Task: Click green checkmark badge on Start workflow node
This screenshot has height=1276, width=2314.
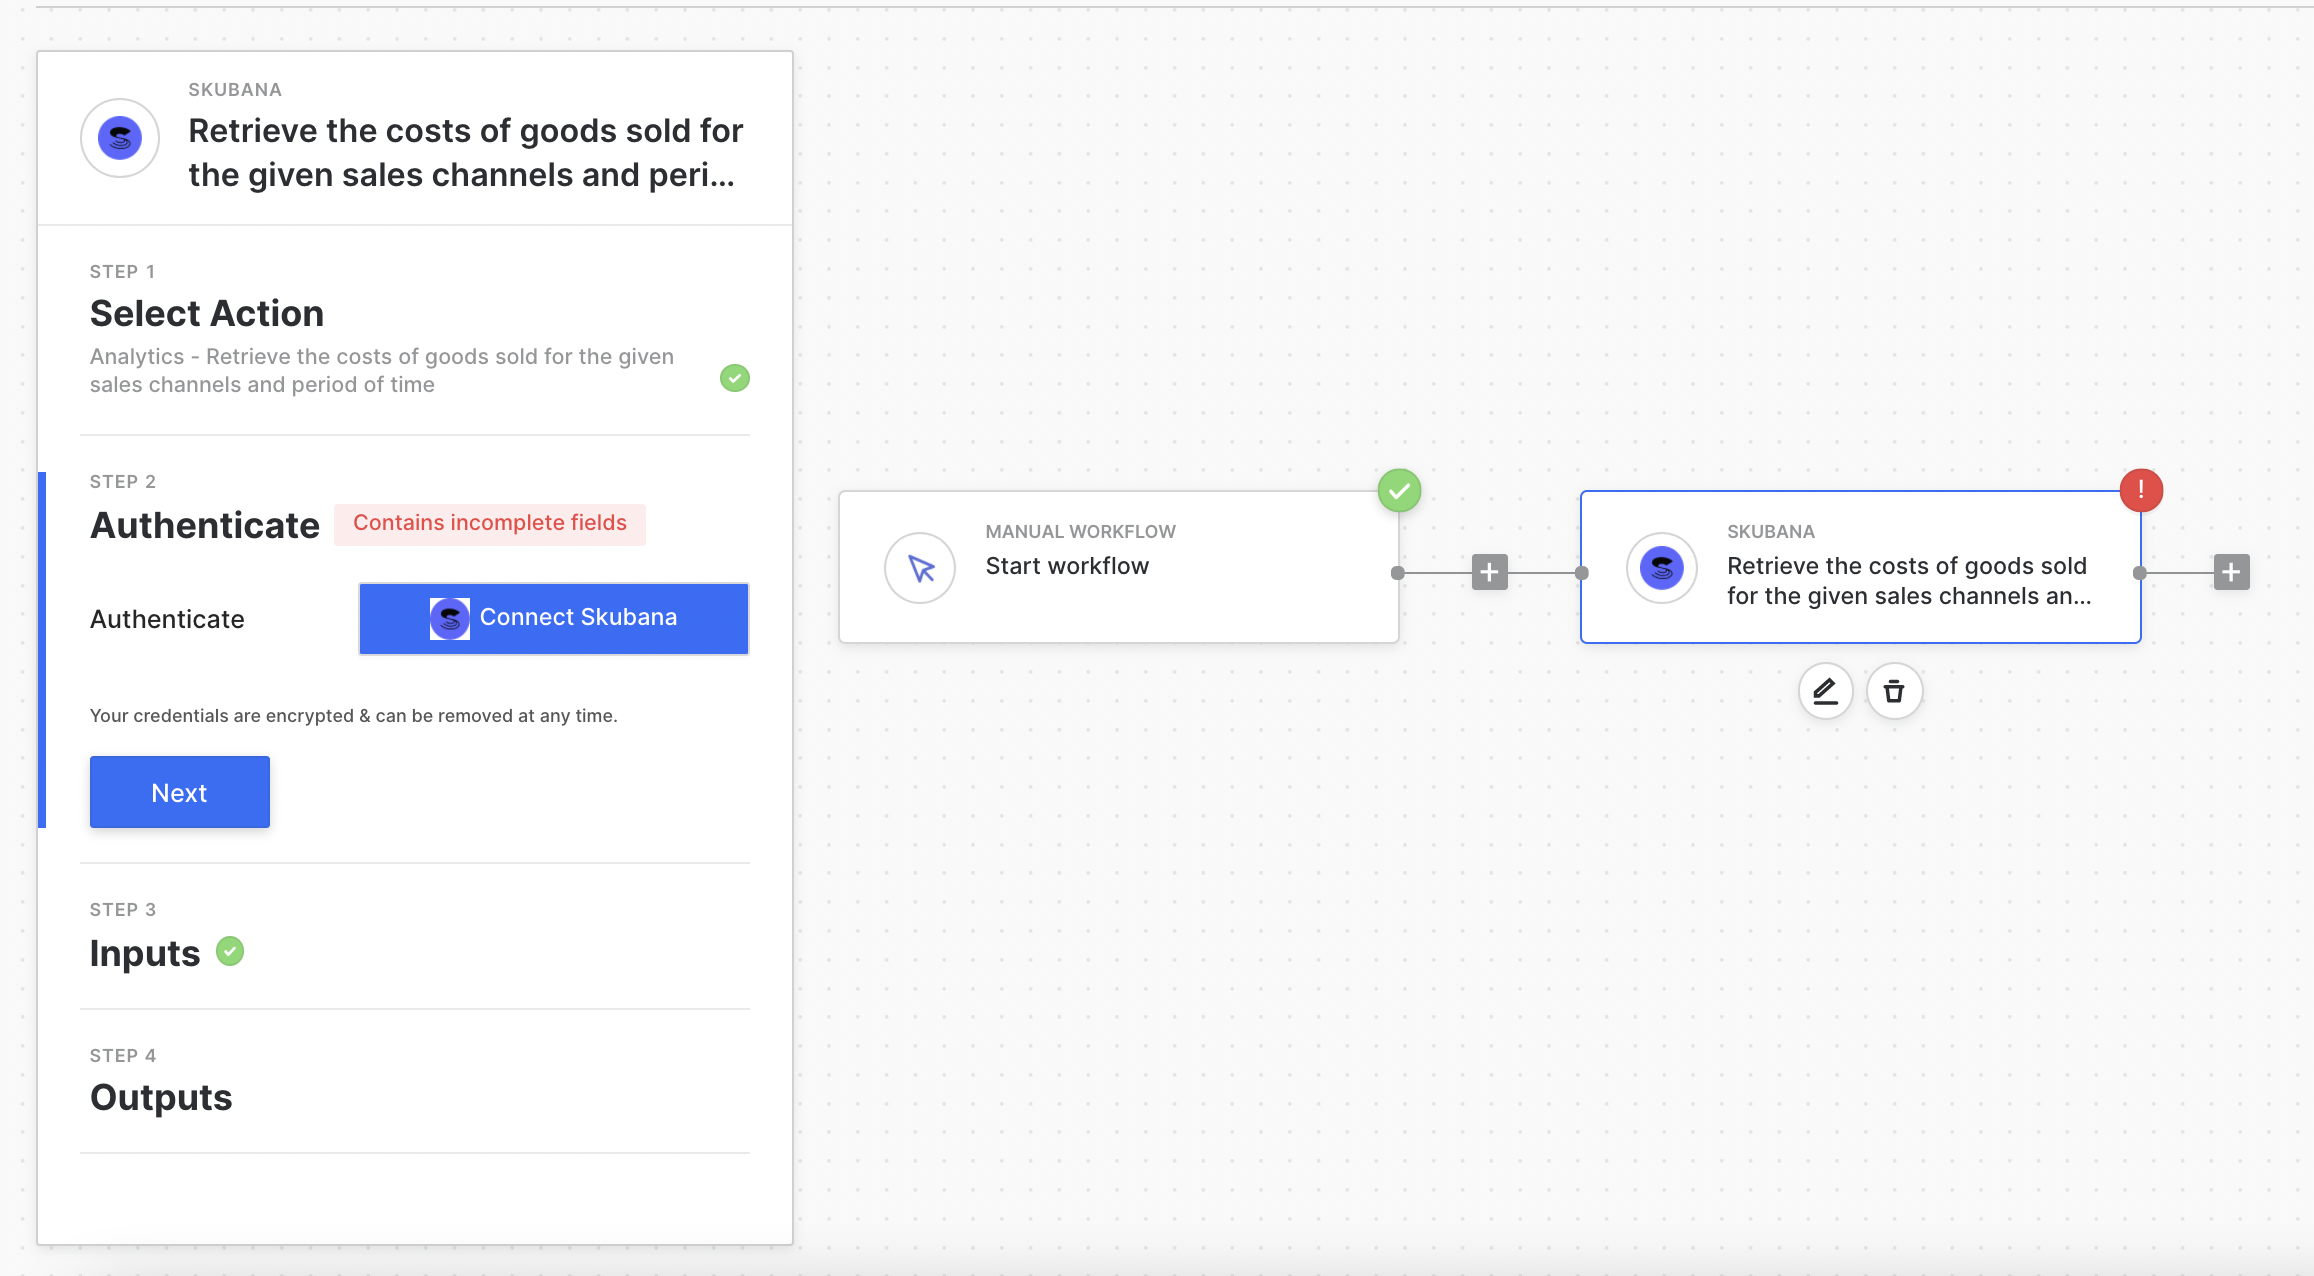Action: coord(1399,491)
